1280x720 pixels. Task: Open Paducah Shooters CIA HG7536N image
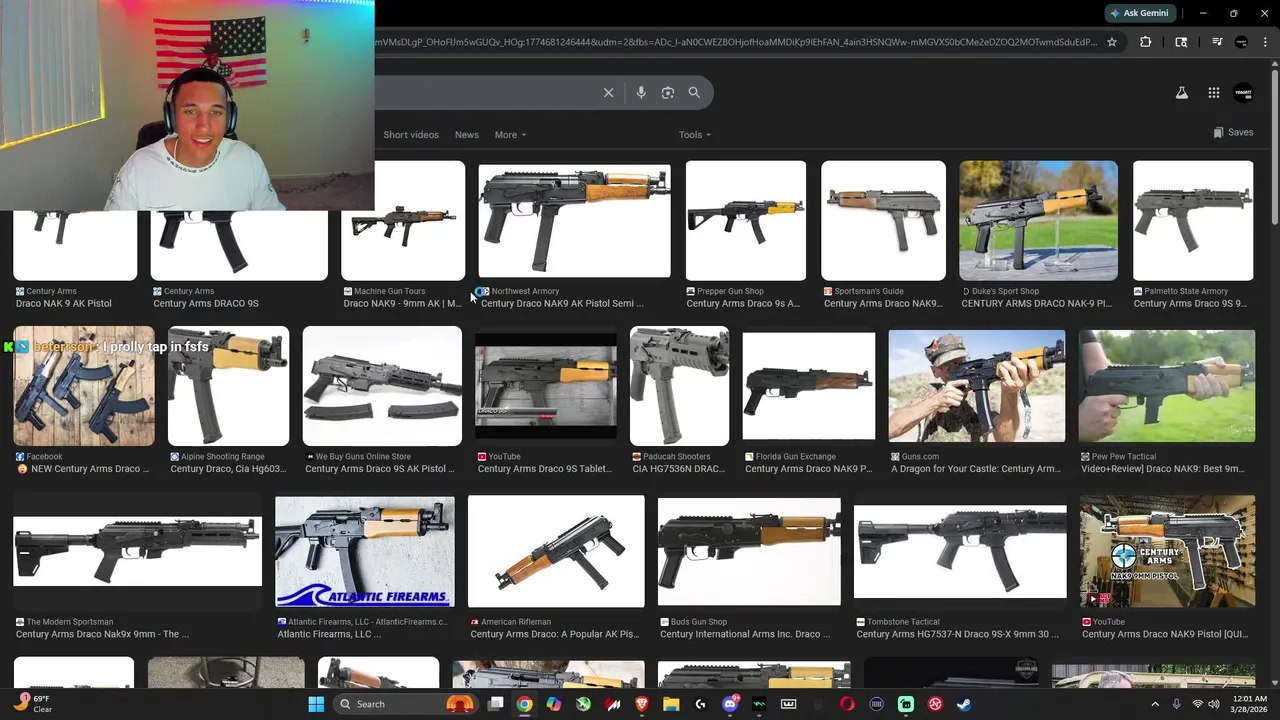tap(679, 386)
